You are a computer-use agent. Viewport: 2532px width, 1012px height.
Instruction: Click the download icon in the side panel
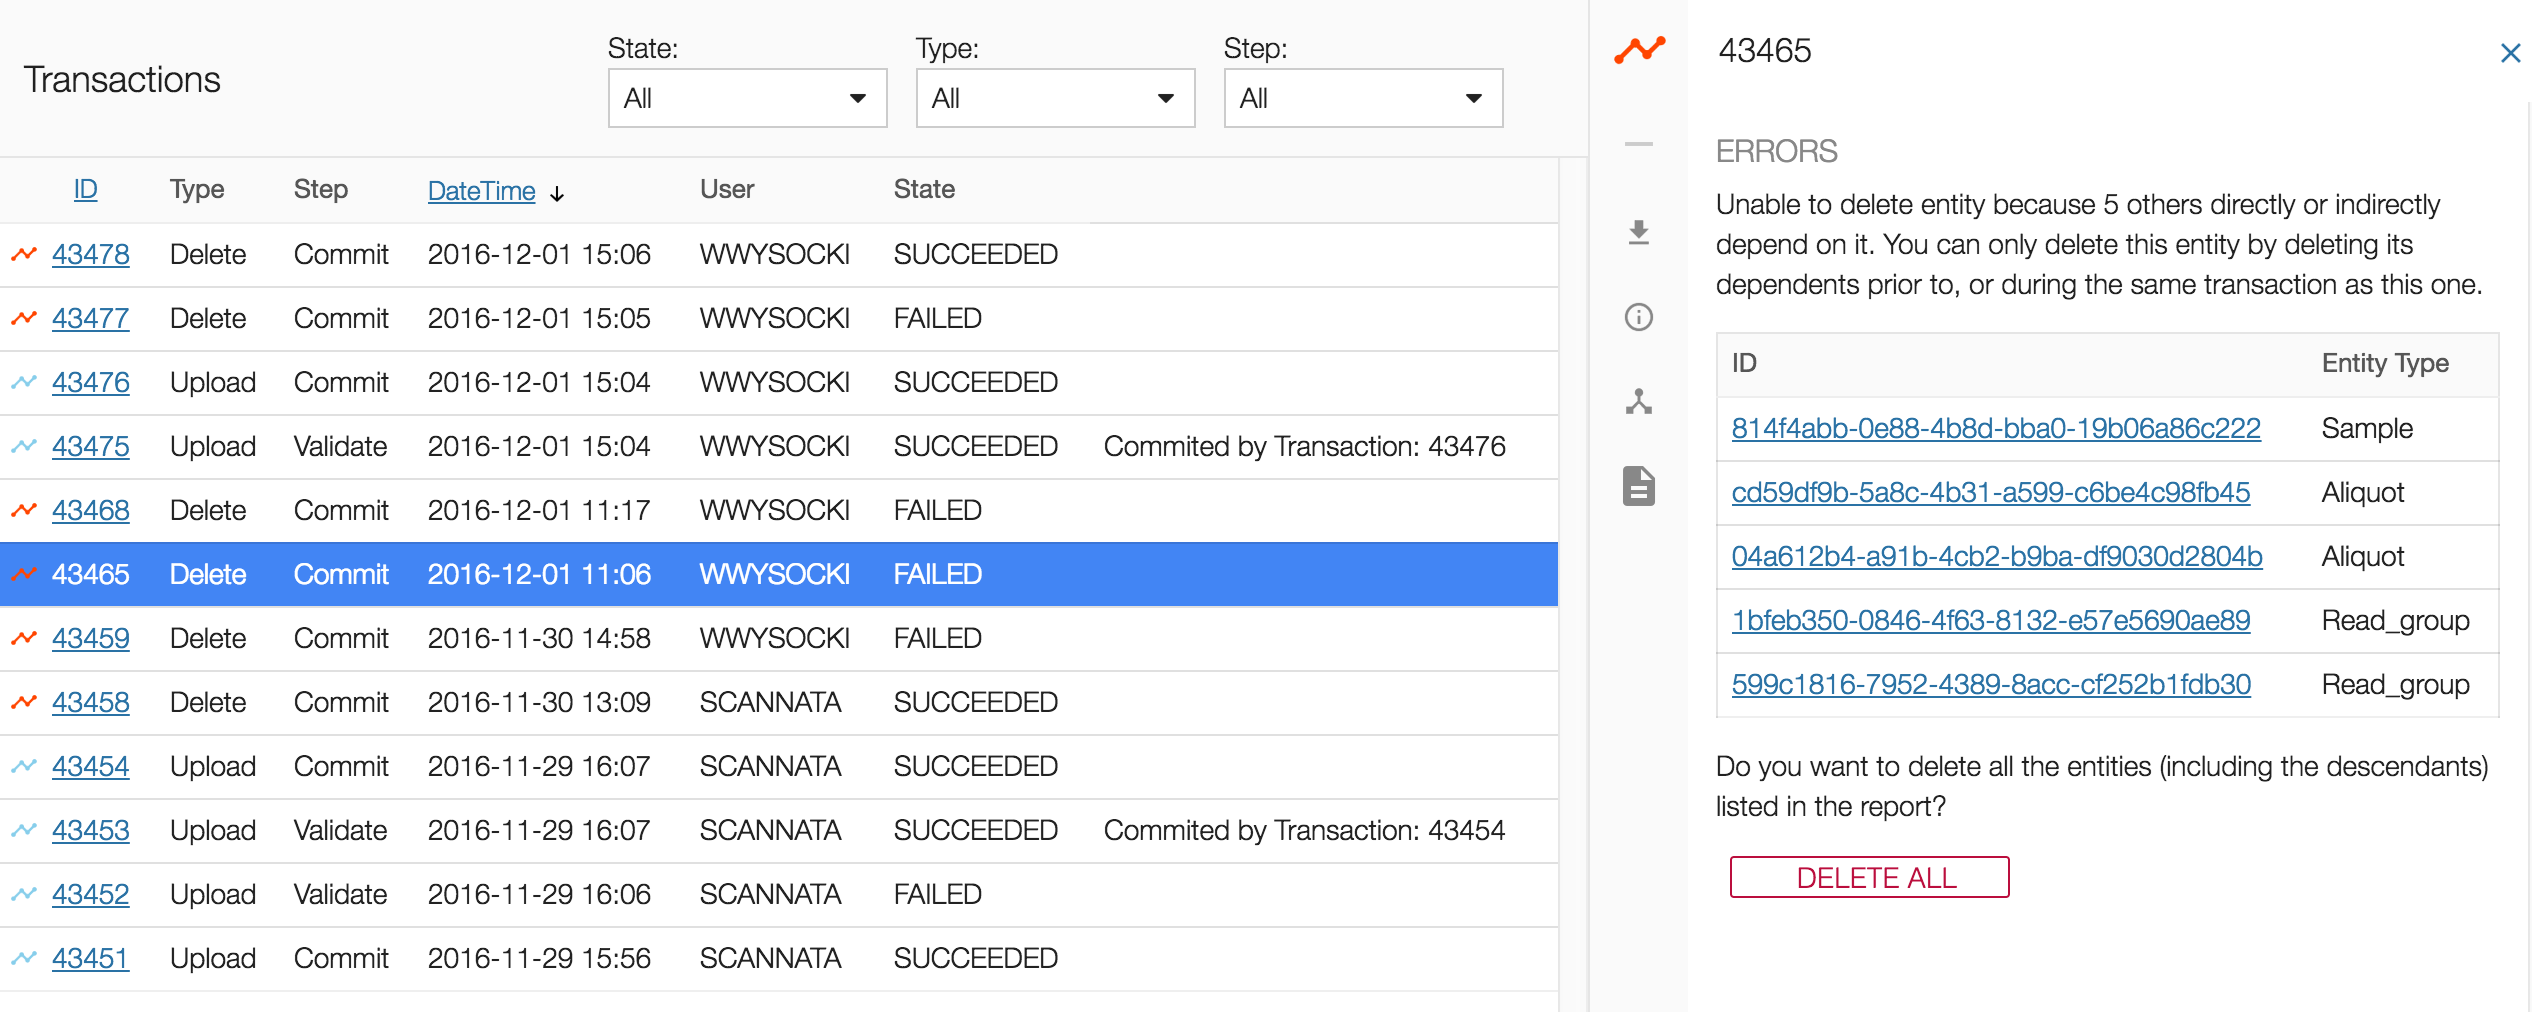click(1638, 233)
